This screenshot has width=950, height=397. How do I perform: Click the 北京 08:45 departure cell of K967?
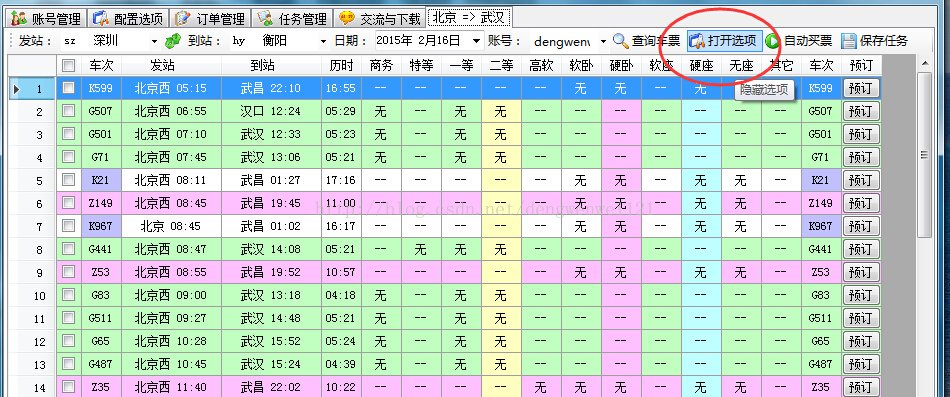[171, 227]
